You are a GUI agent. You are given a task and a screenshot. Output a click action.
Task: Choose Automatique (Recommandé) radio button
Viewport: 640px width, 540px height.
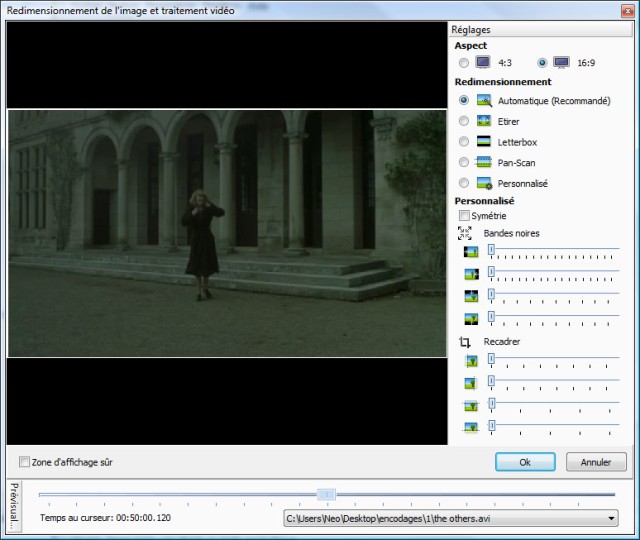pyautogui.click(x=464, y=100)
